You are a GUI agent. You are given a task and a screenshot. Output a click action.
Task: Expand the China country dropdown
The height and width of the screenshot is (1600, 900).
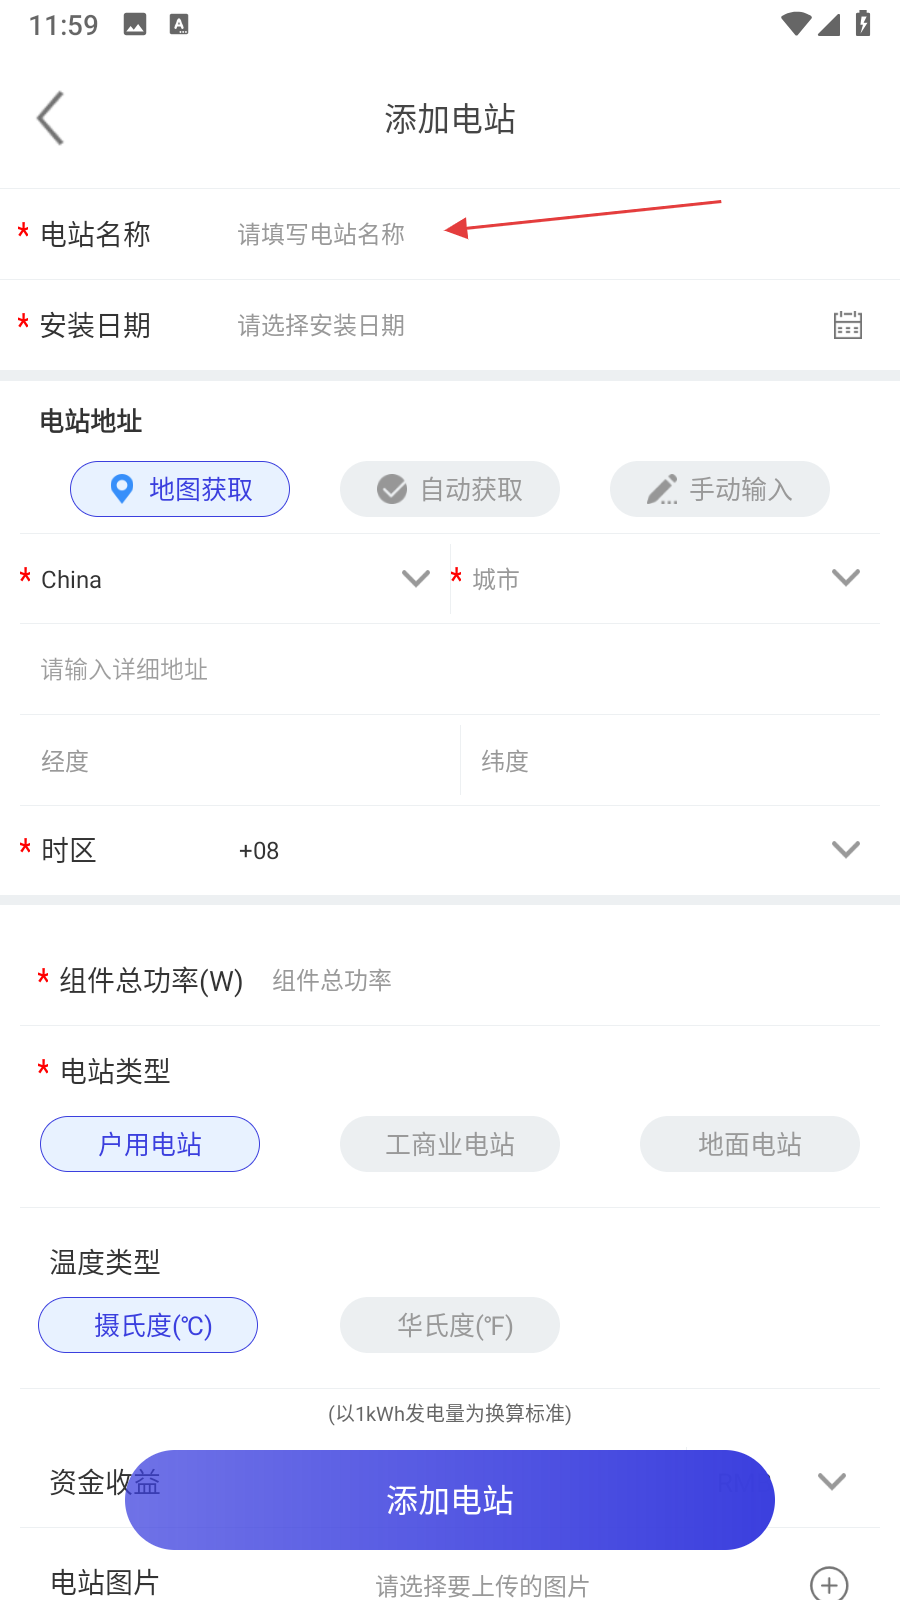point(415,578)
